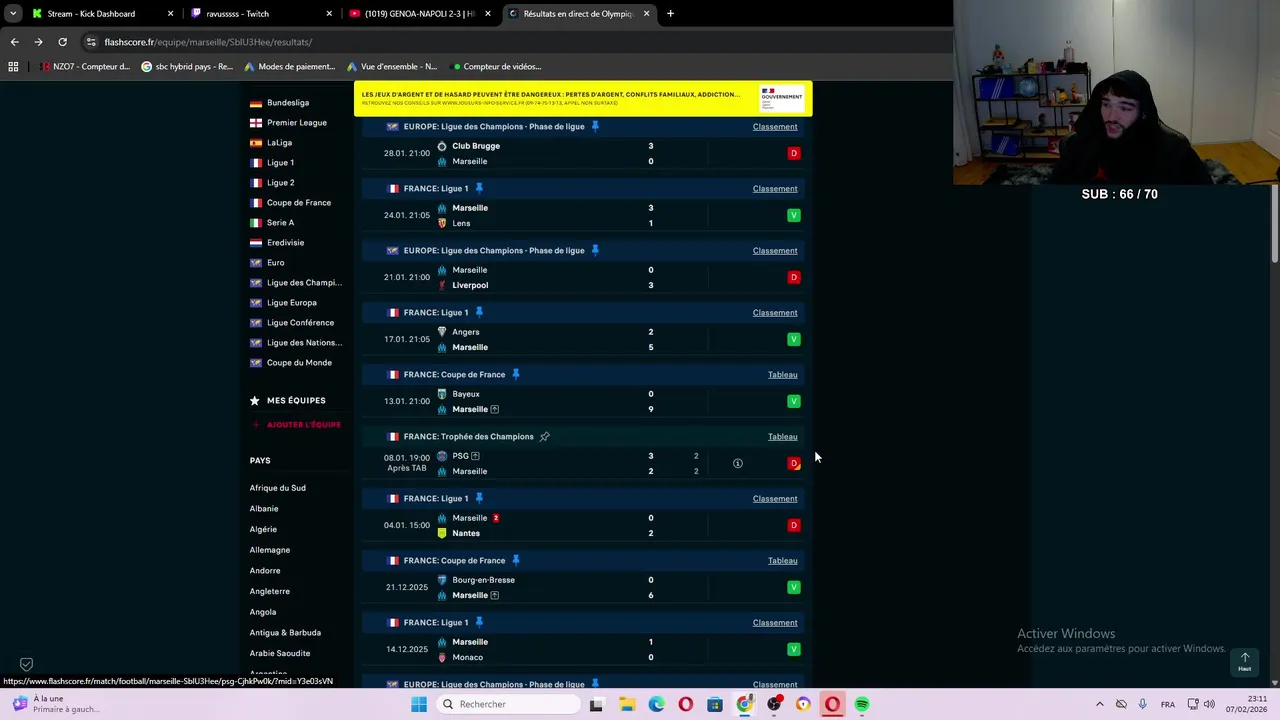
Task: Reload the current page
Action: click(62, 42)
